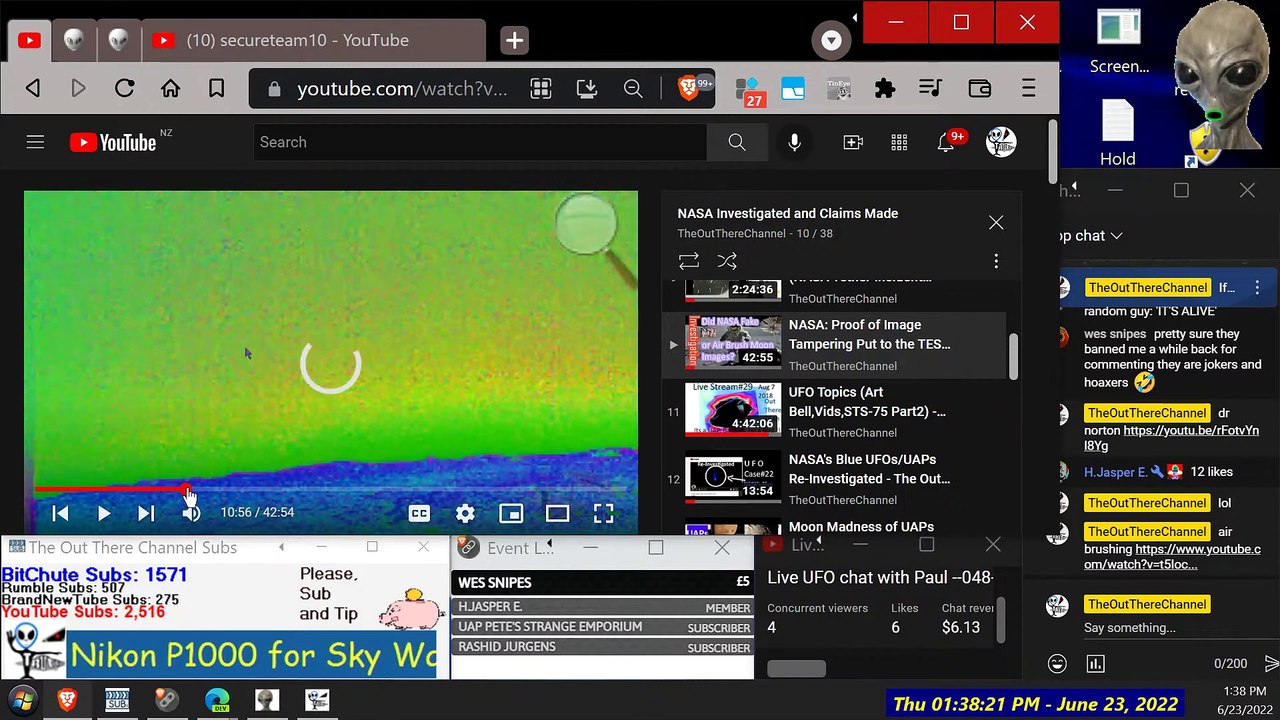The height and width of the screenshot is (720, 1280).
Task: Open the browser hamburger menu
Action: 1028,89
